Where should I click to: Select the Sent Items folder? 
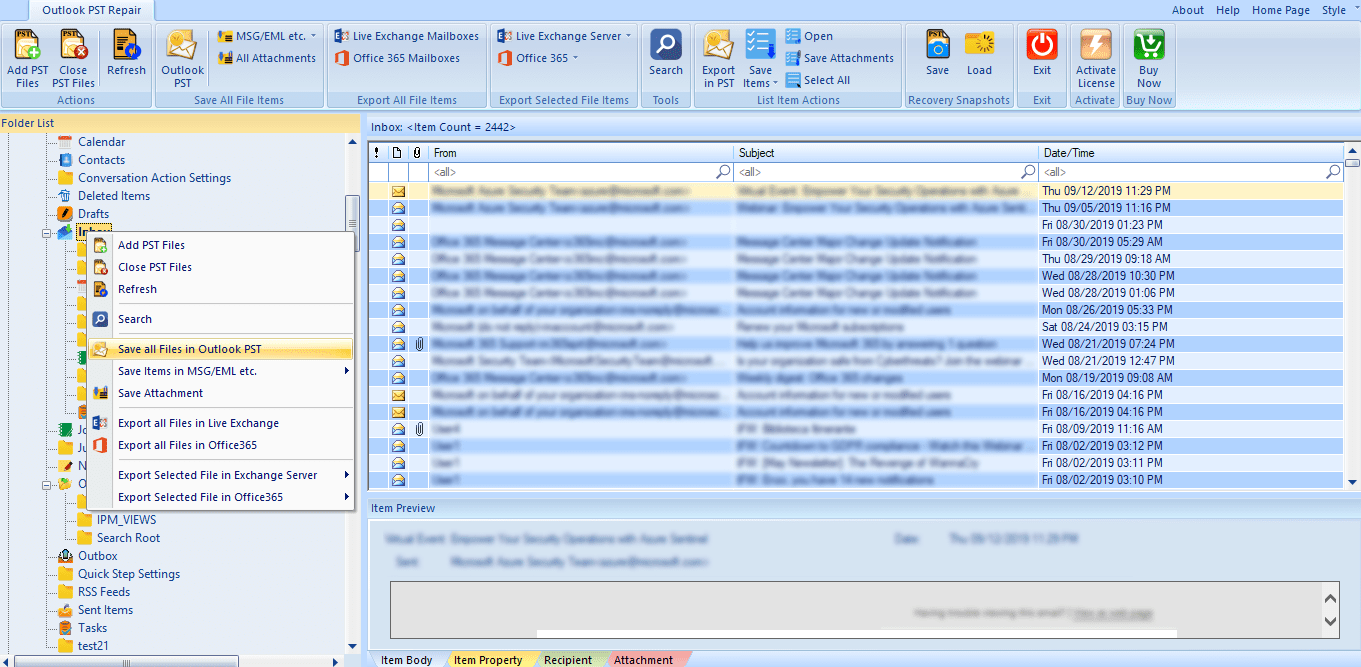[105, 610]
